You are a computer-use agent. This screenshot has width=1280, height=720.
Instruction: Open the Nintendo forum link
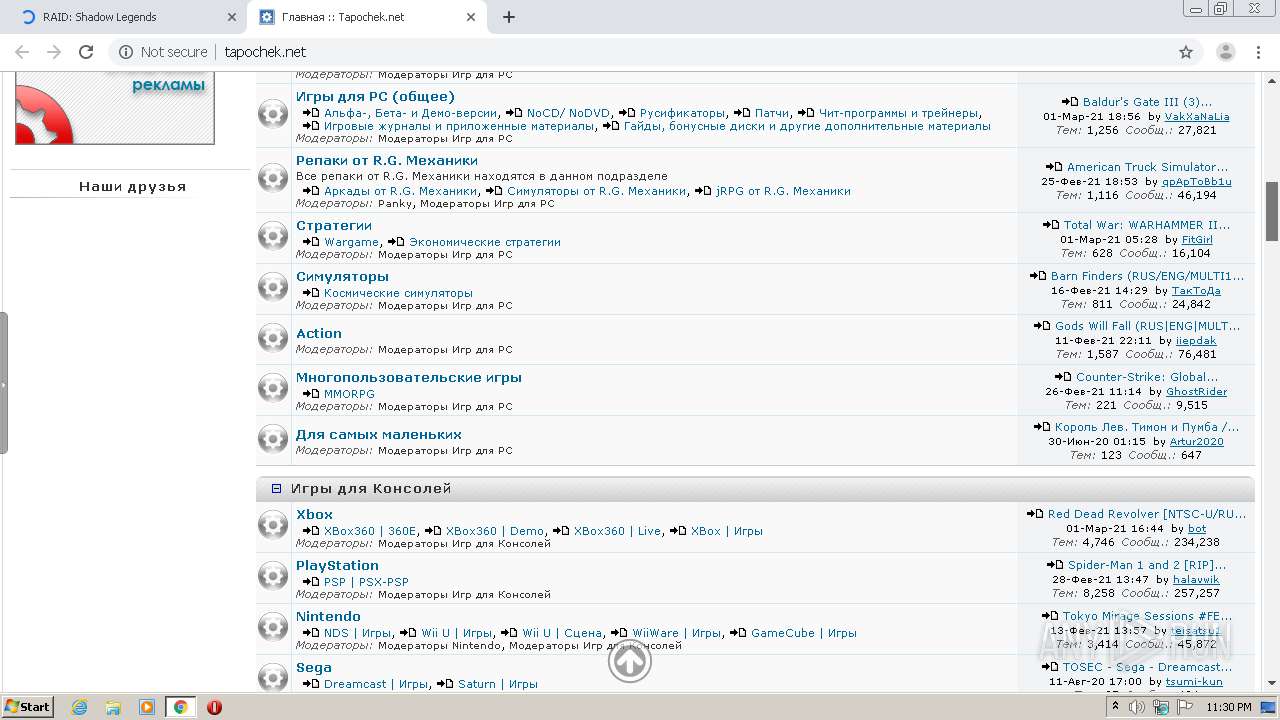click(328, 617)
